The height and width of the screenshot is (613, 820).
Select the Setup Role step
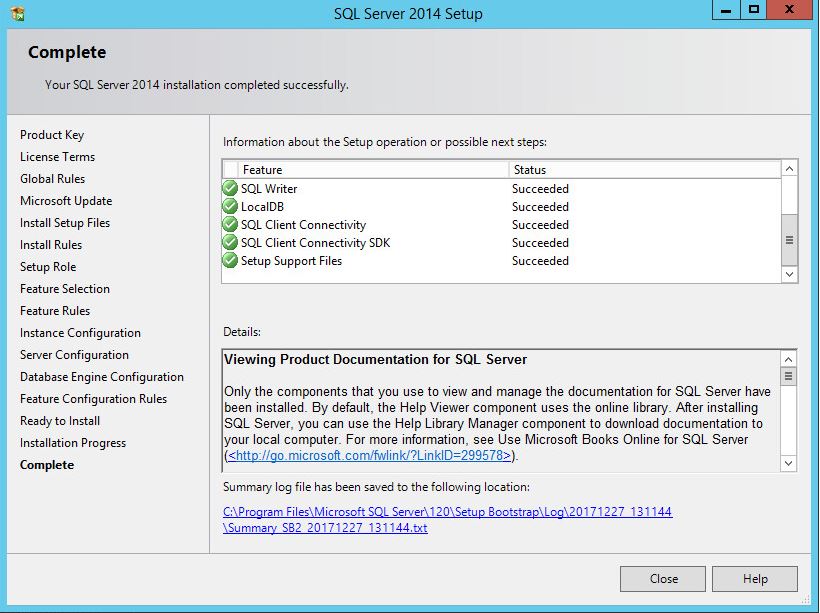click(x=48, y=267)
